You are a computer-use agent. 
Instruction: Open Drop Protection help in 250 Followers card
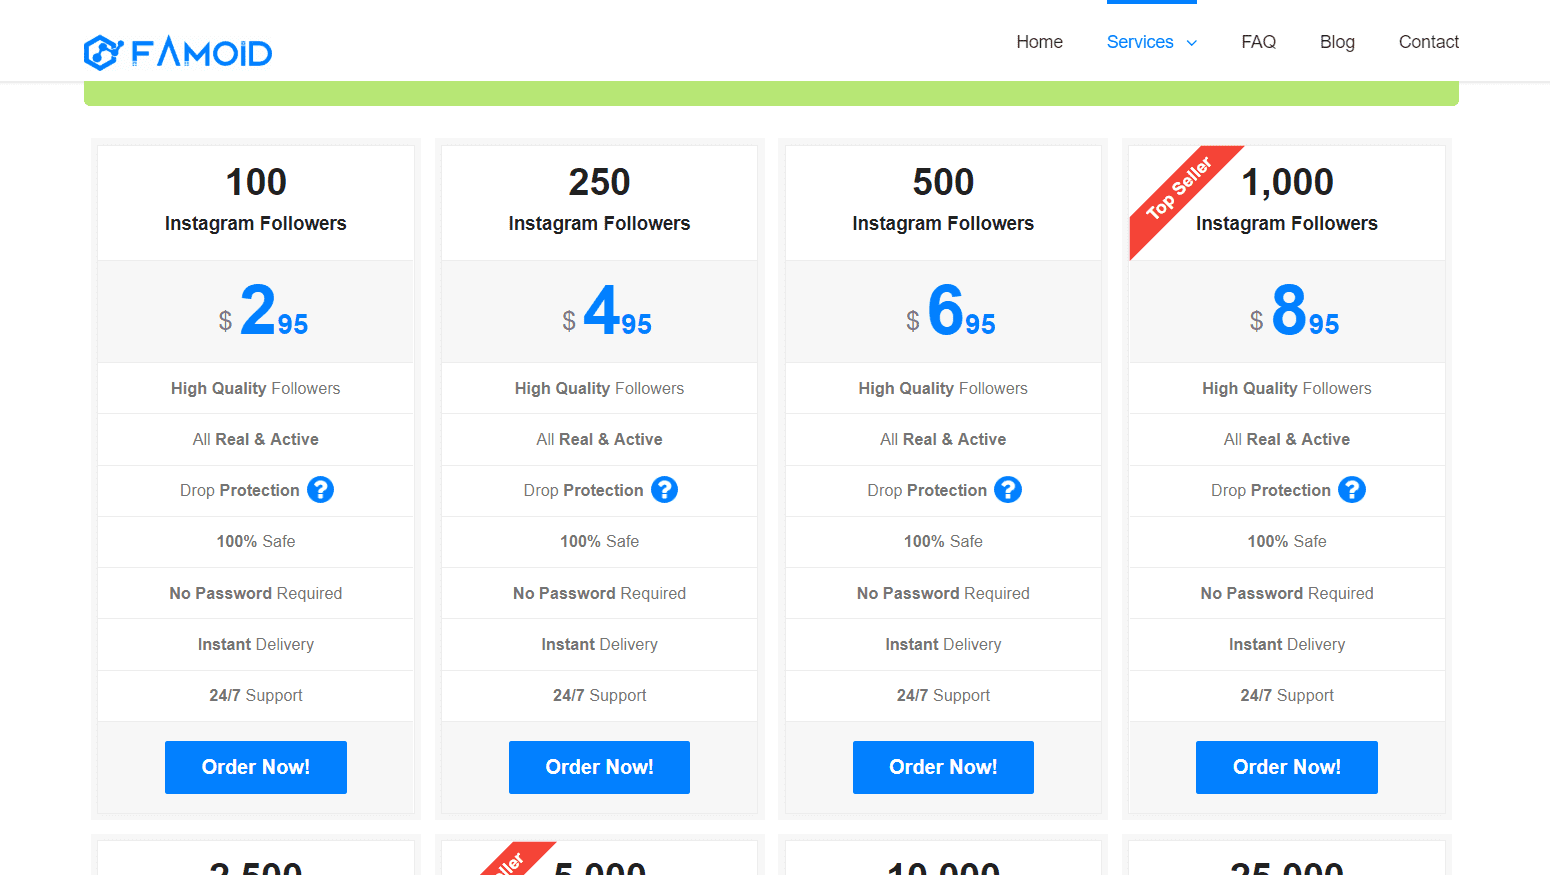[664, 490]
